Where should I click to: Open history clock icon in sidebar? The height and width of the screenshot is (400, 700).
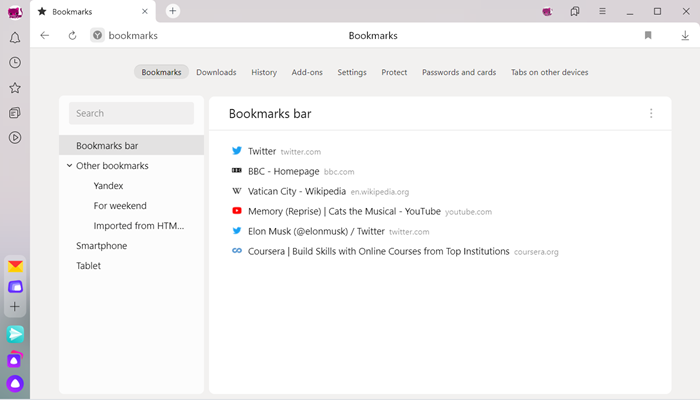point(15,62)
